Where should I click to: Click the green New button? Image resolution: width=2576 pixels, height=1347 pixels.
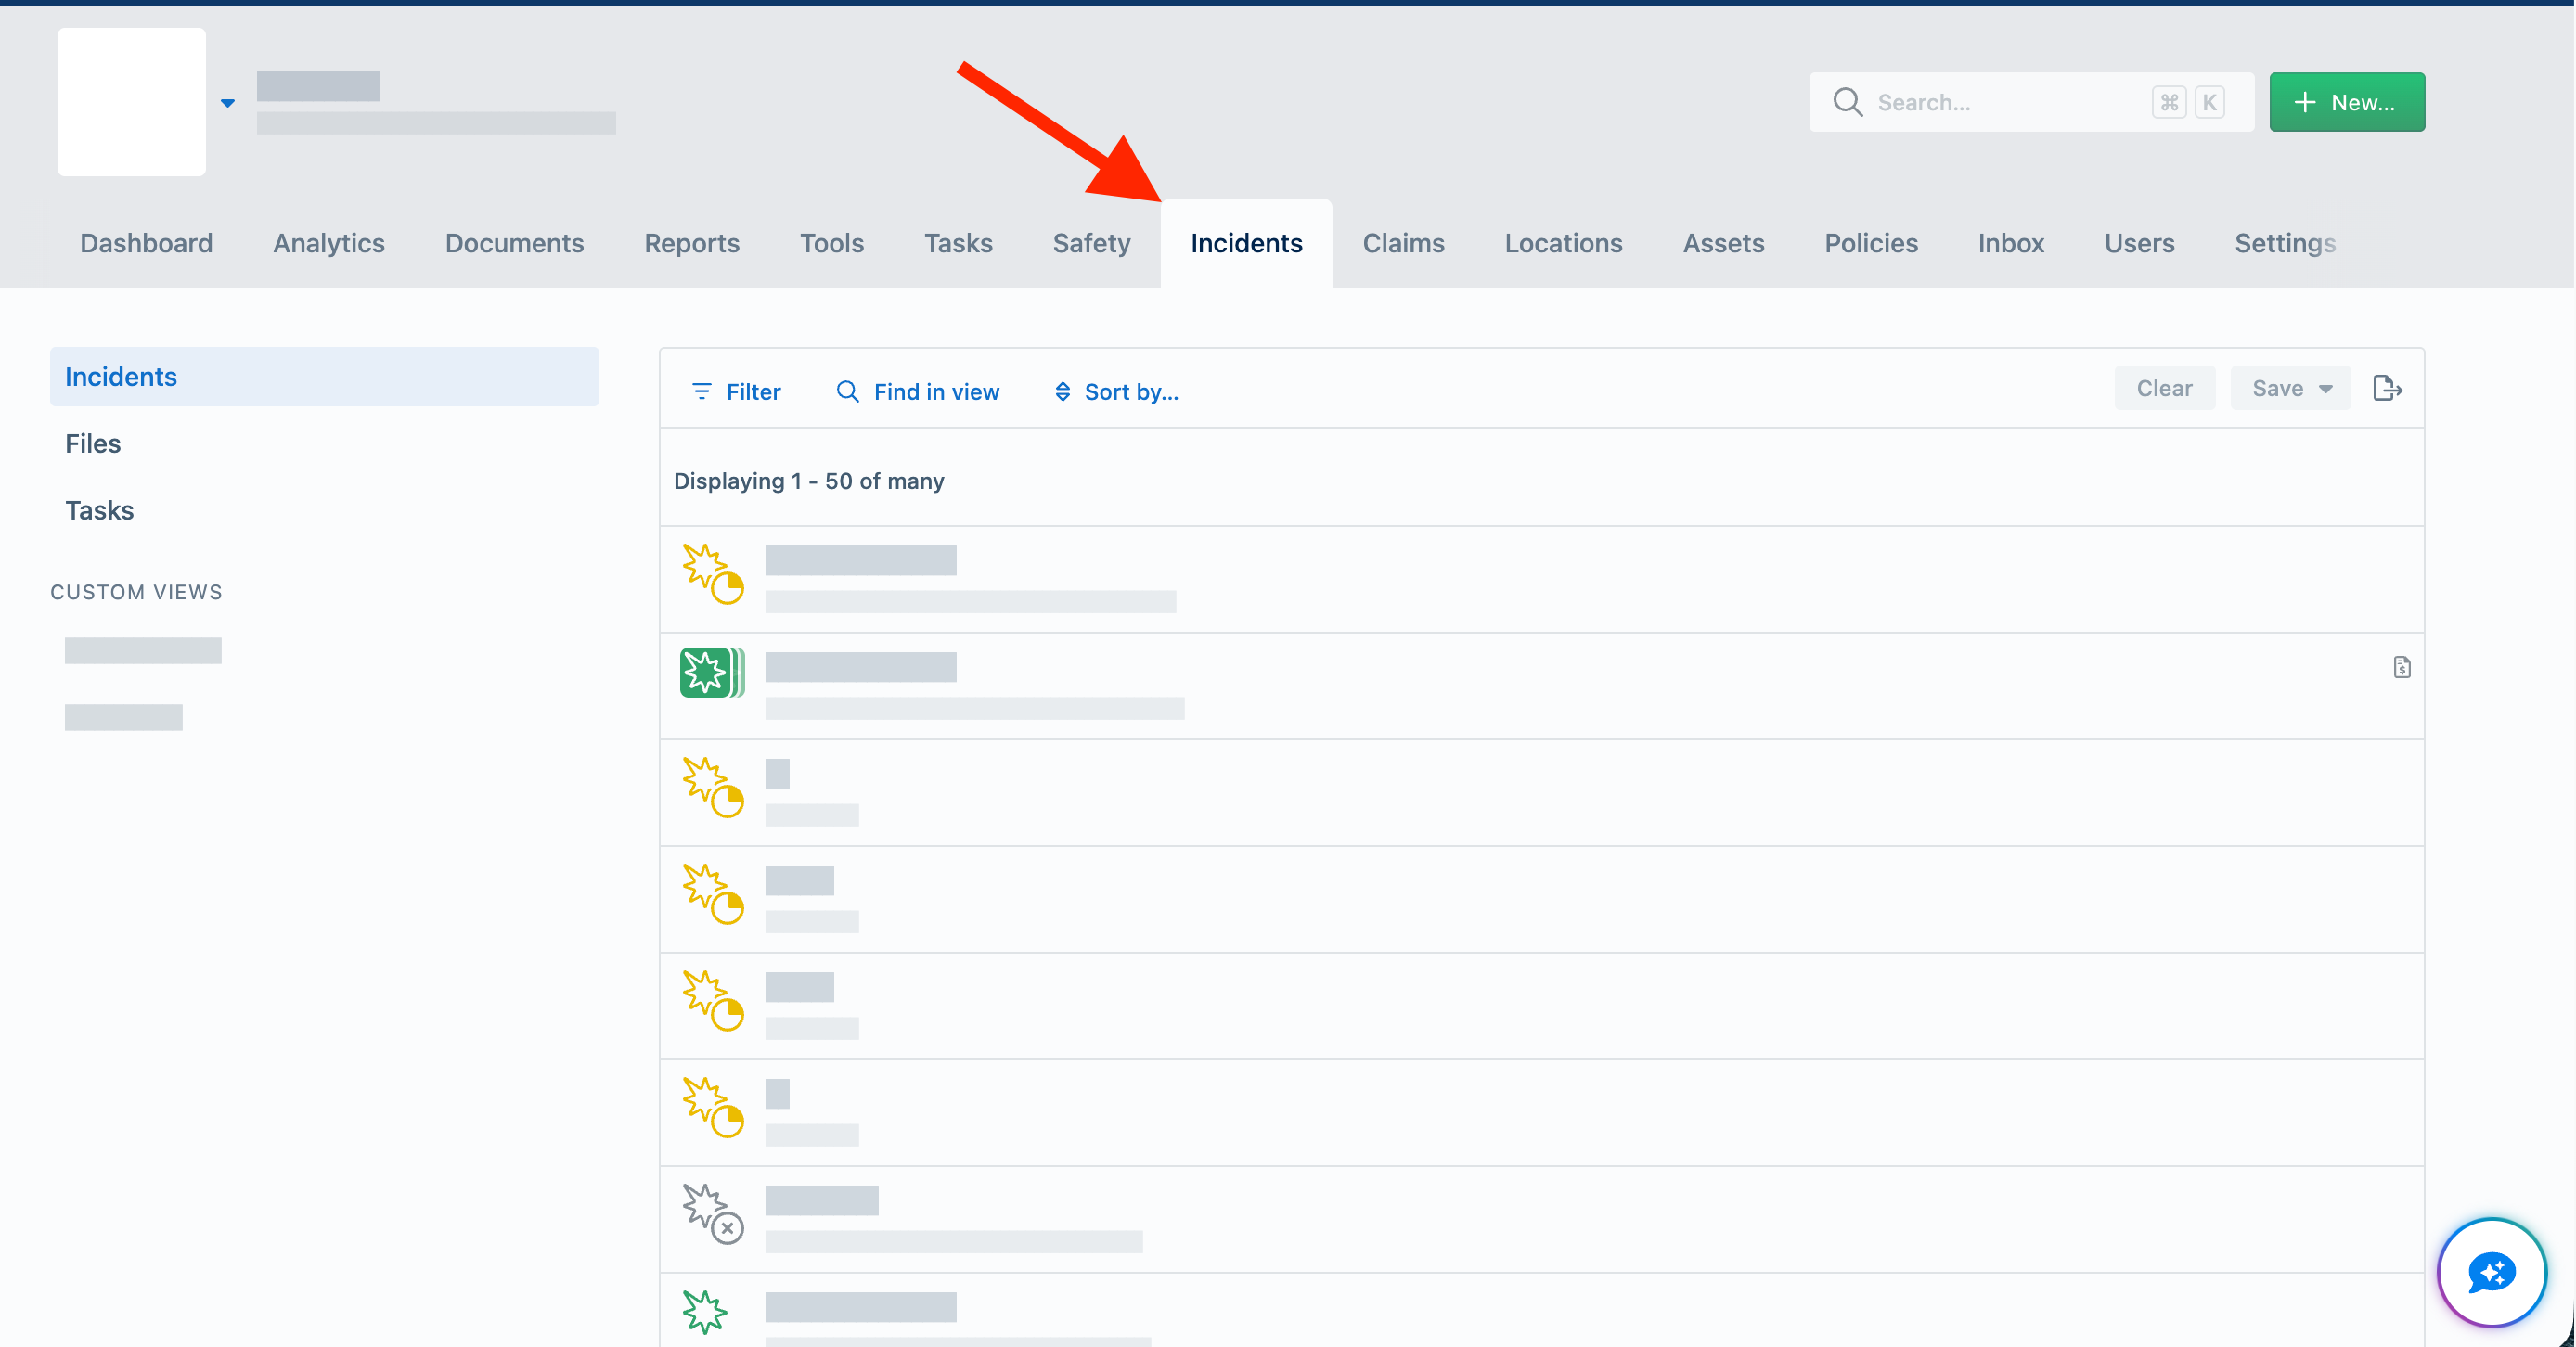(x=2346, y=102)
